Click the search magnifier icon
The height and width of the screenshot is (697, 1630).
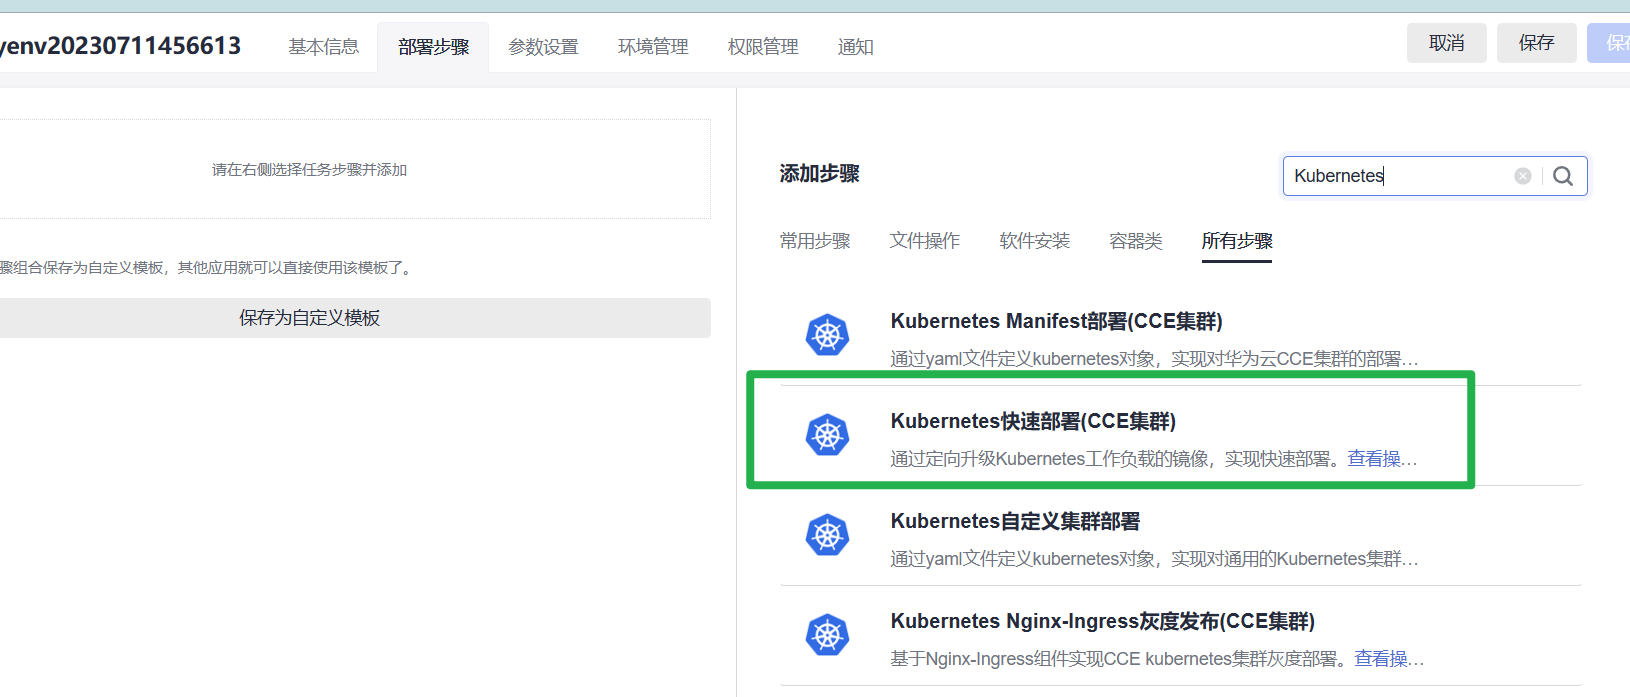tap(1563, 176)
